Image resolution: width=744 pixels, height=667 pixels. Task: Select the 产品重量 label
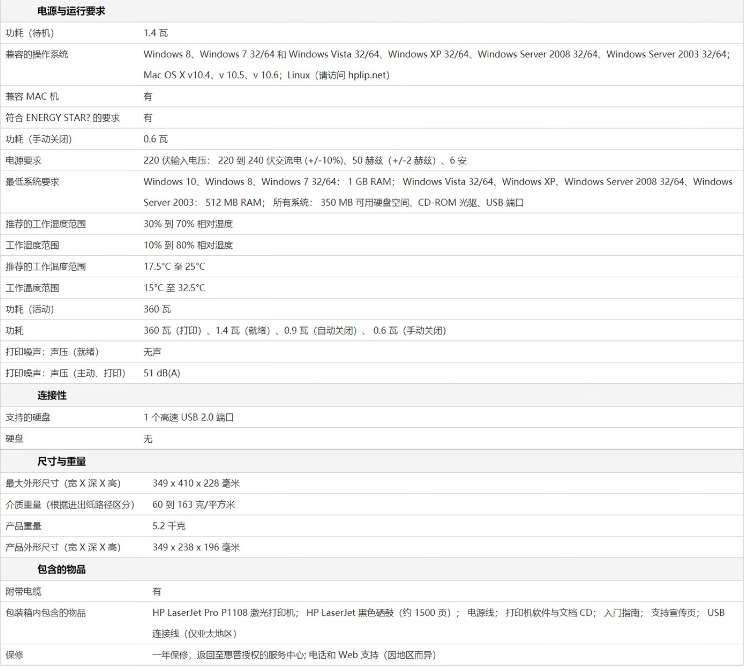[x=23, y=526]
